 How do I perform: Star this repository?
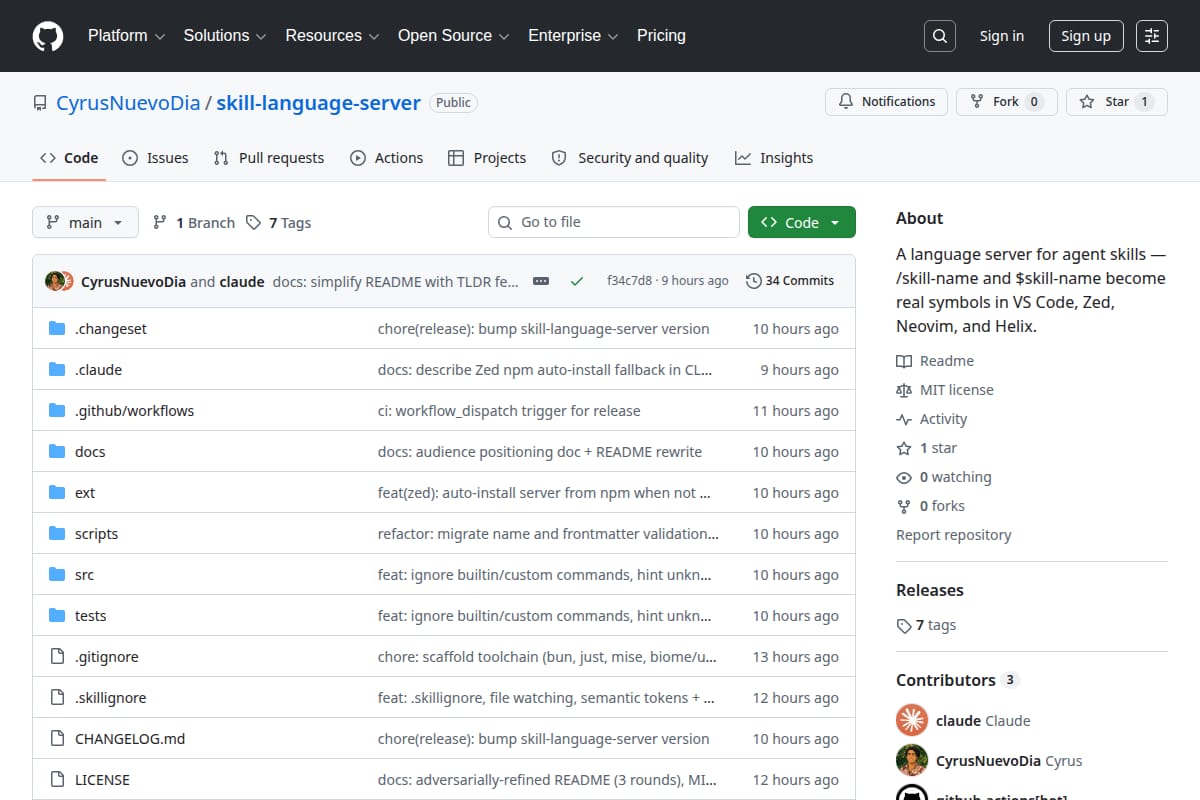pos(1116,102)
